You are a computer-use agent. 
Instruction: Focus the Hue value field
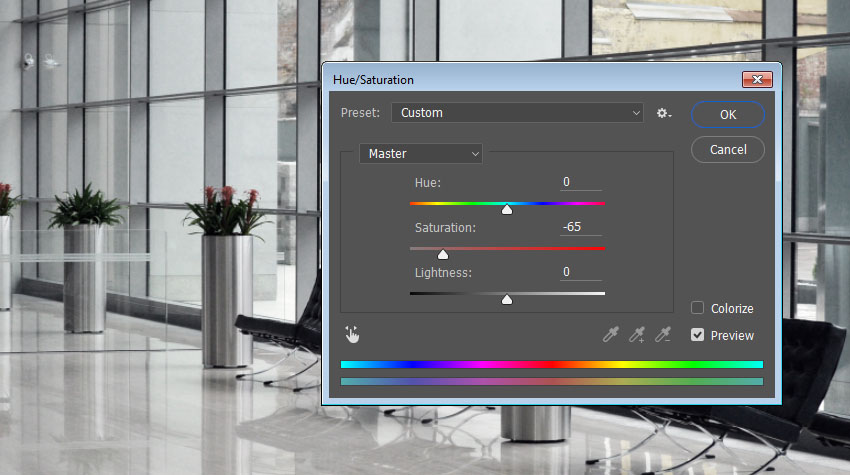point(580,182)
